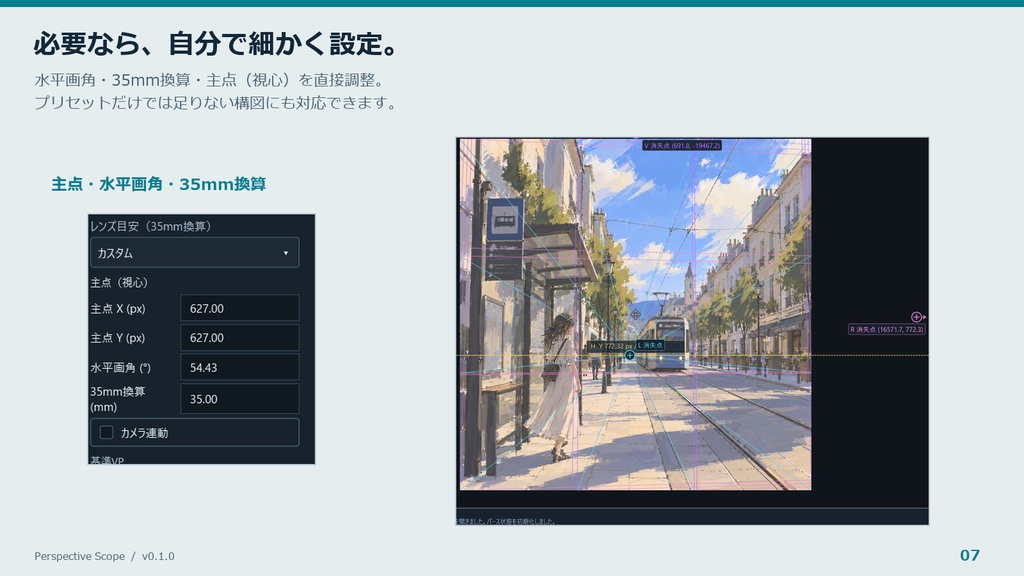Click the 主点・水平画角・35mm換算 heading
Viewport: 1024px width, 576px height.
pos(159,184)
